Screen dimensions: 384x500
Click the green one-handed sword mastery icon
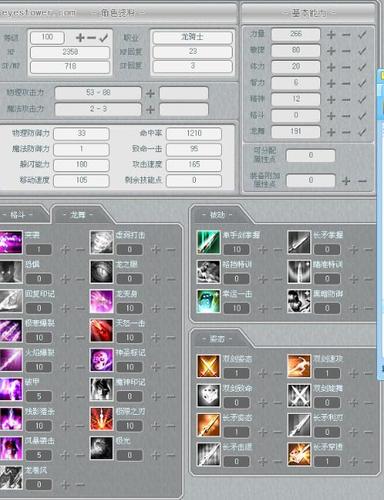pyautogui.click(x=208, y=242)
